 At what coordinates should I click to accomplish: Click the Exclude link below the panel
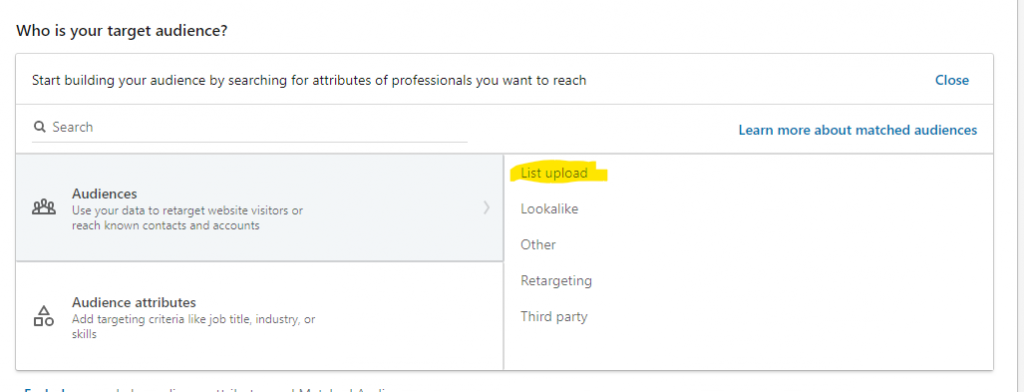[46, 390]
